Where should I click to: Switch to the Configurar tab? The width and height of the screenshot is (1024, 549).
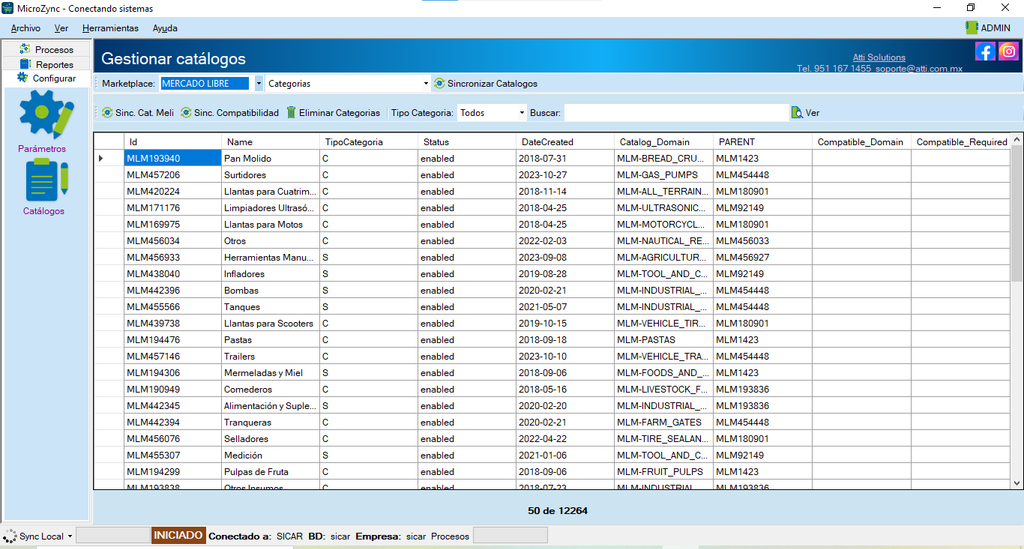coord(46,78)
